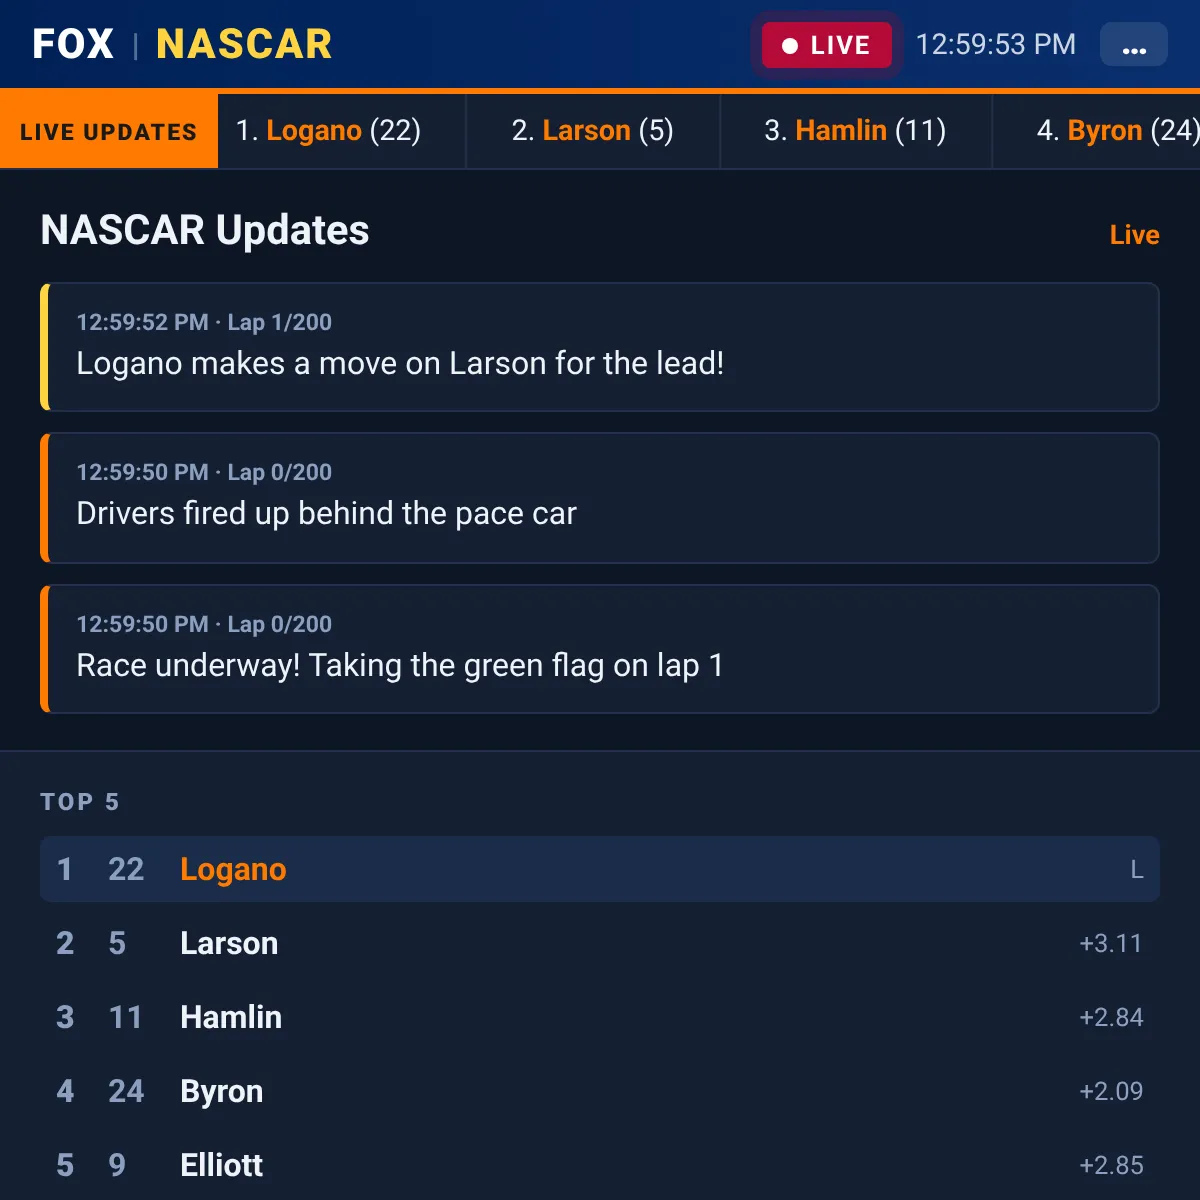Image resolution: width=1200 pixels, height=1200 pixels.
Task: Select Hamlin row in Top 5 standings
Action: coord(600,1017)
